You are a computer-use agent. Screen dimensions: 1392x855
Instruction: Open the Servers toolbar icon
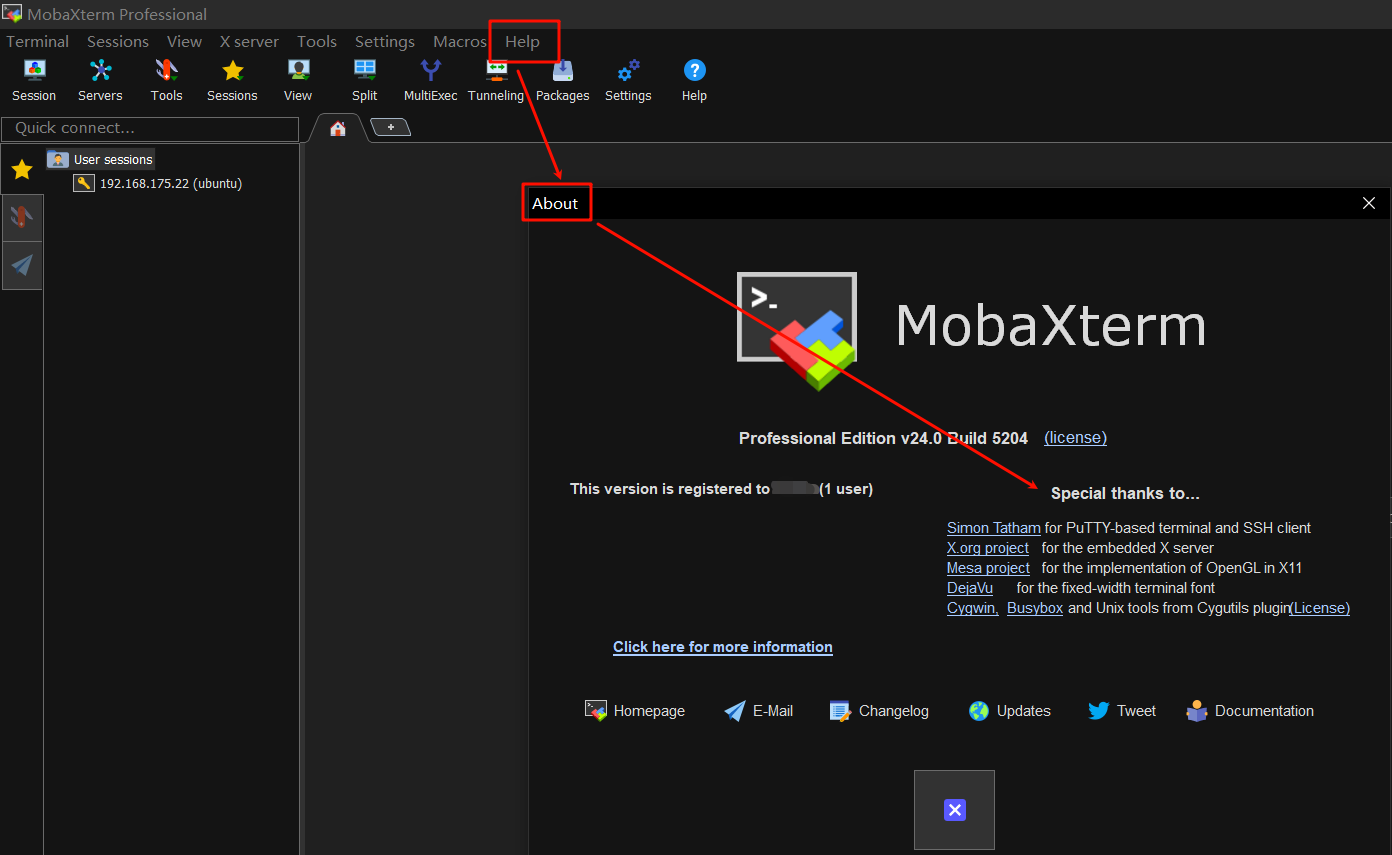pos(100,80)
